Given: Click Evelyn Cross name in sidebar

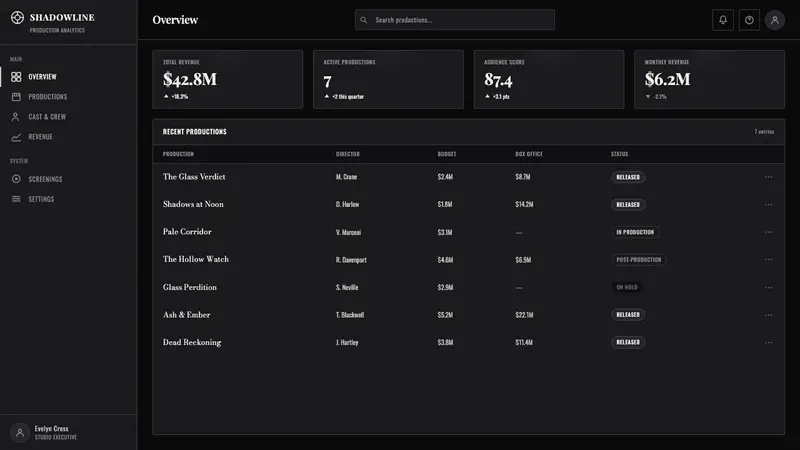Looking at the screenshot, I should pos(51,429).
